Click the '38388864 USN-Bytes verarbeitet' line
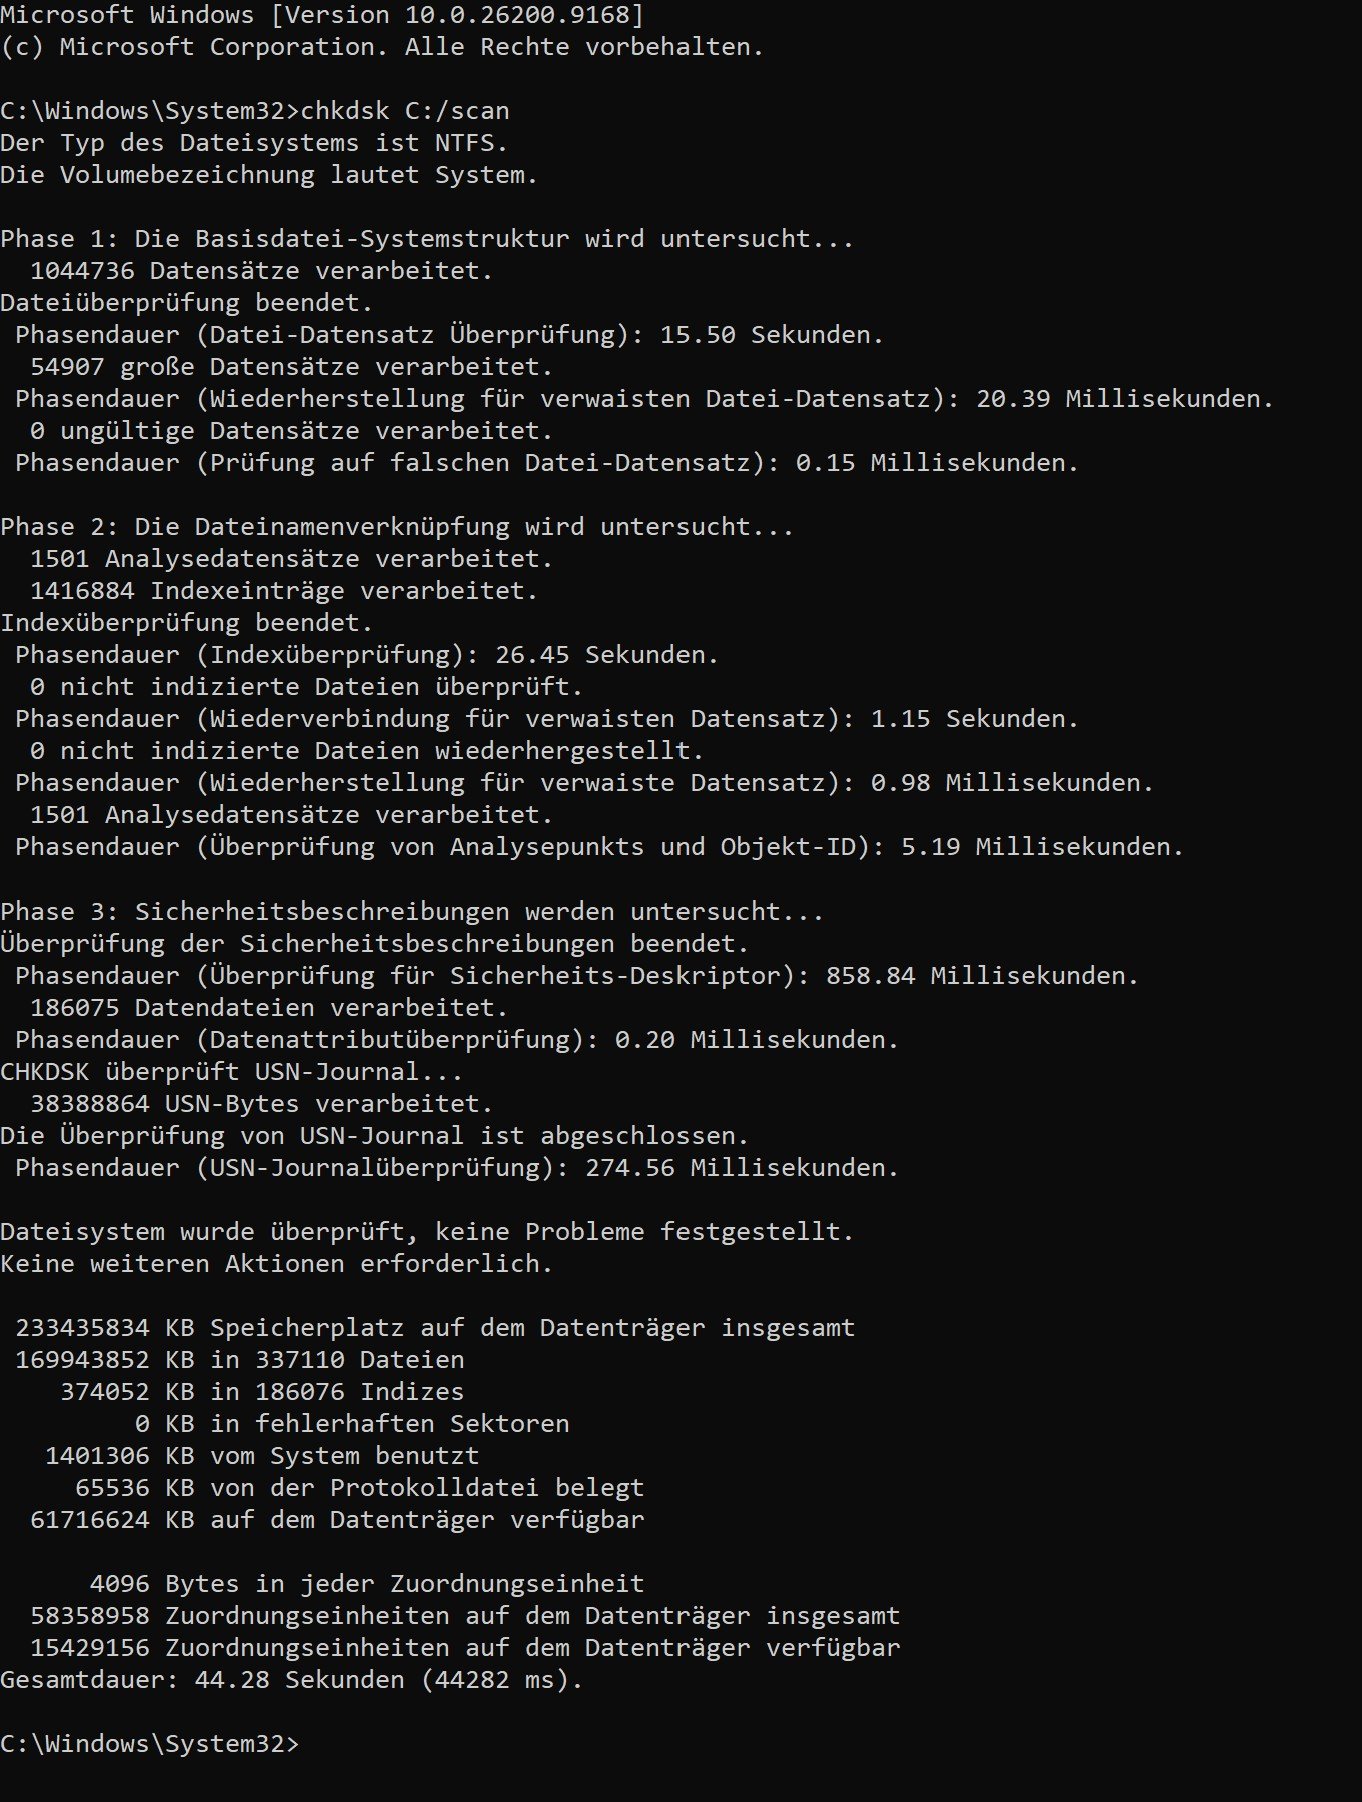Image resolution: width=1362 pixels, height=1802 pixels. click(262, 1103)
